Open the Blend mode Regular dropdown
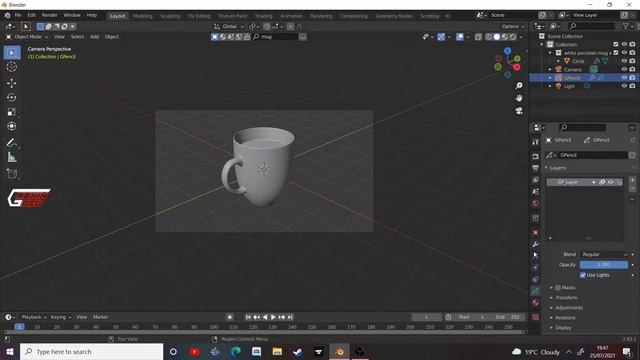 point(604,254)
